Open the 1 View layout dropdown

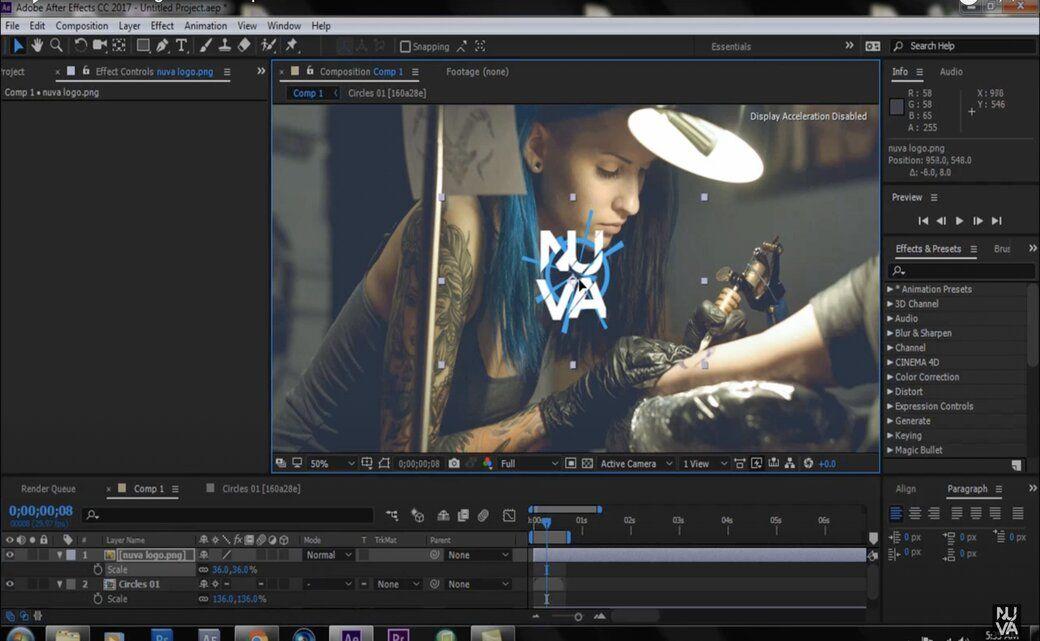[705, 463]
